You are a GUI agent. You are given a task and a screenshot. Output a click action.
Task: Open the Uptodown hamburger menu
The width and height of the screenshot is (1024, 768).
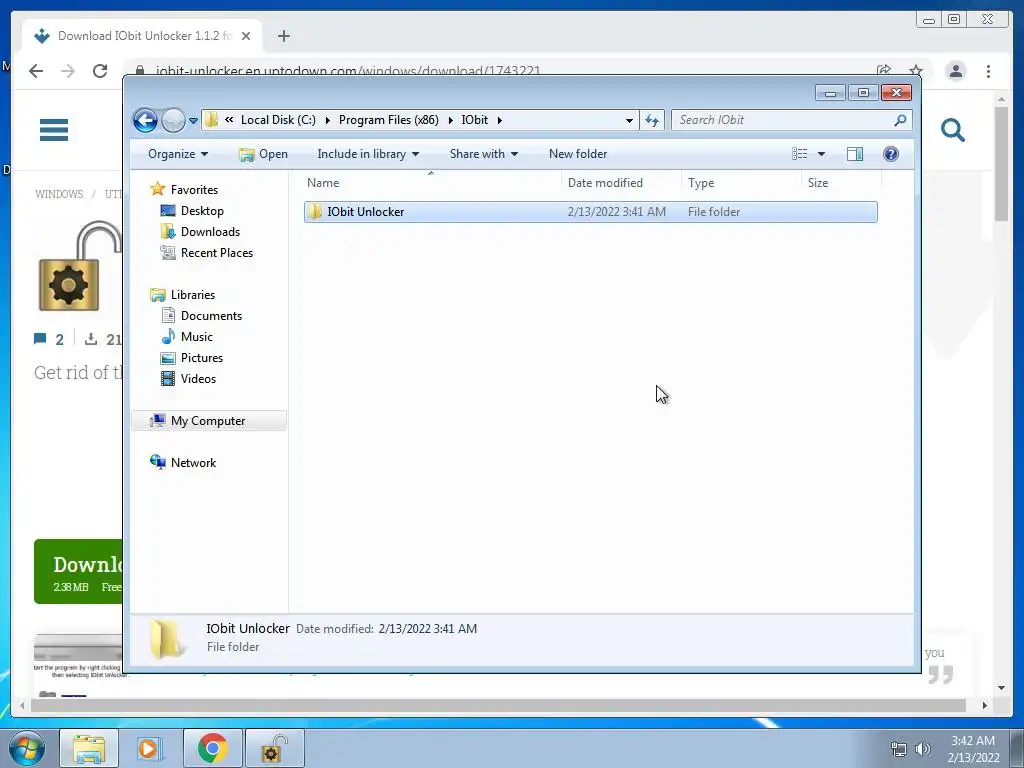coord(54,130)
